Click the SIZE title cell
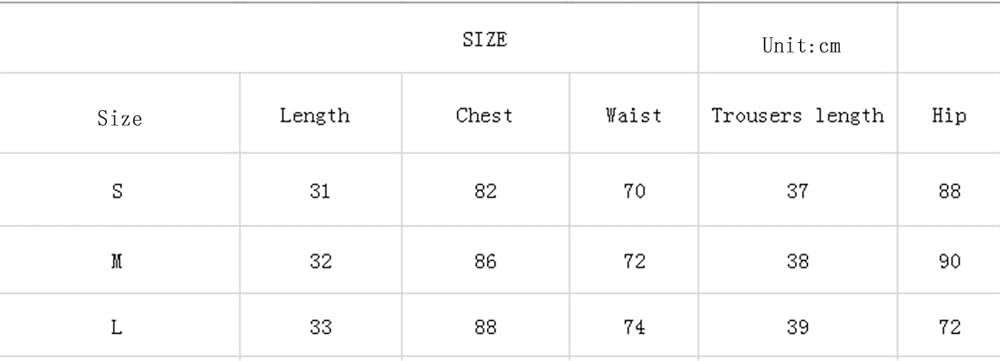 (x=485, y=40)
